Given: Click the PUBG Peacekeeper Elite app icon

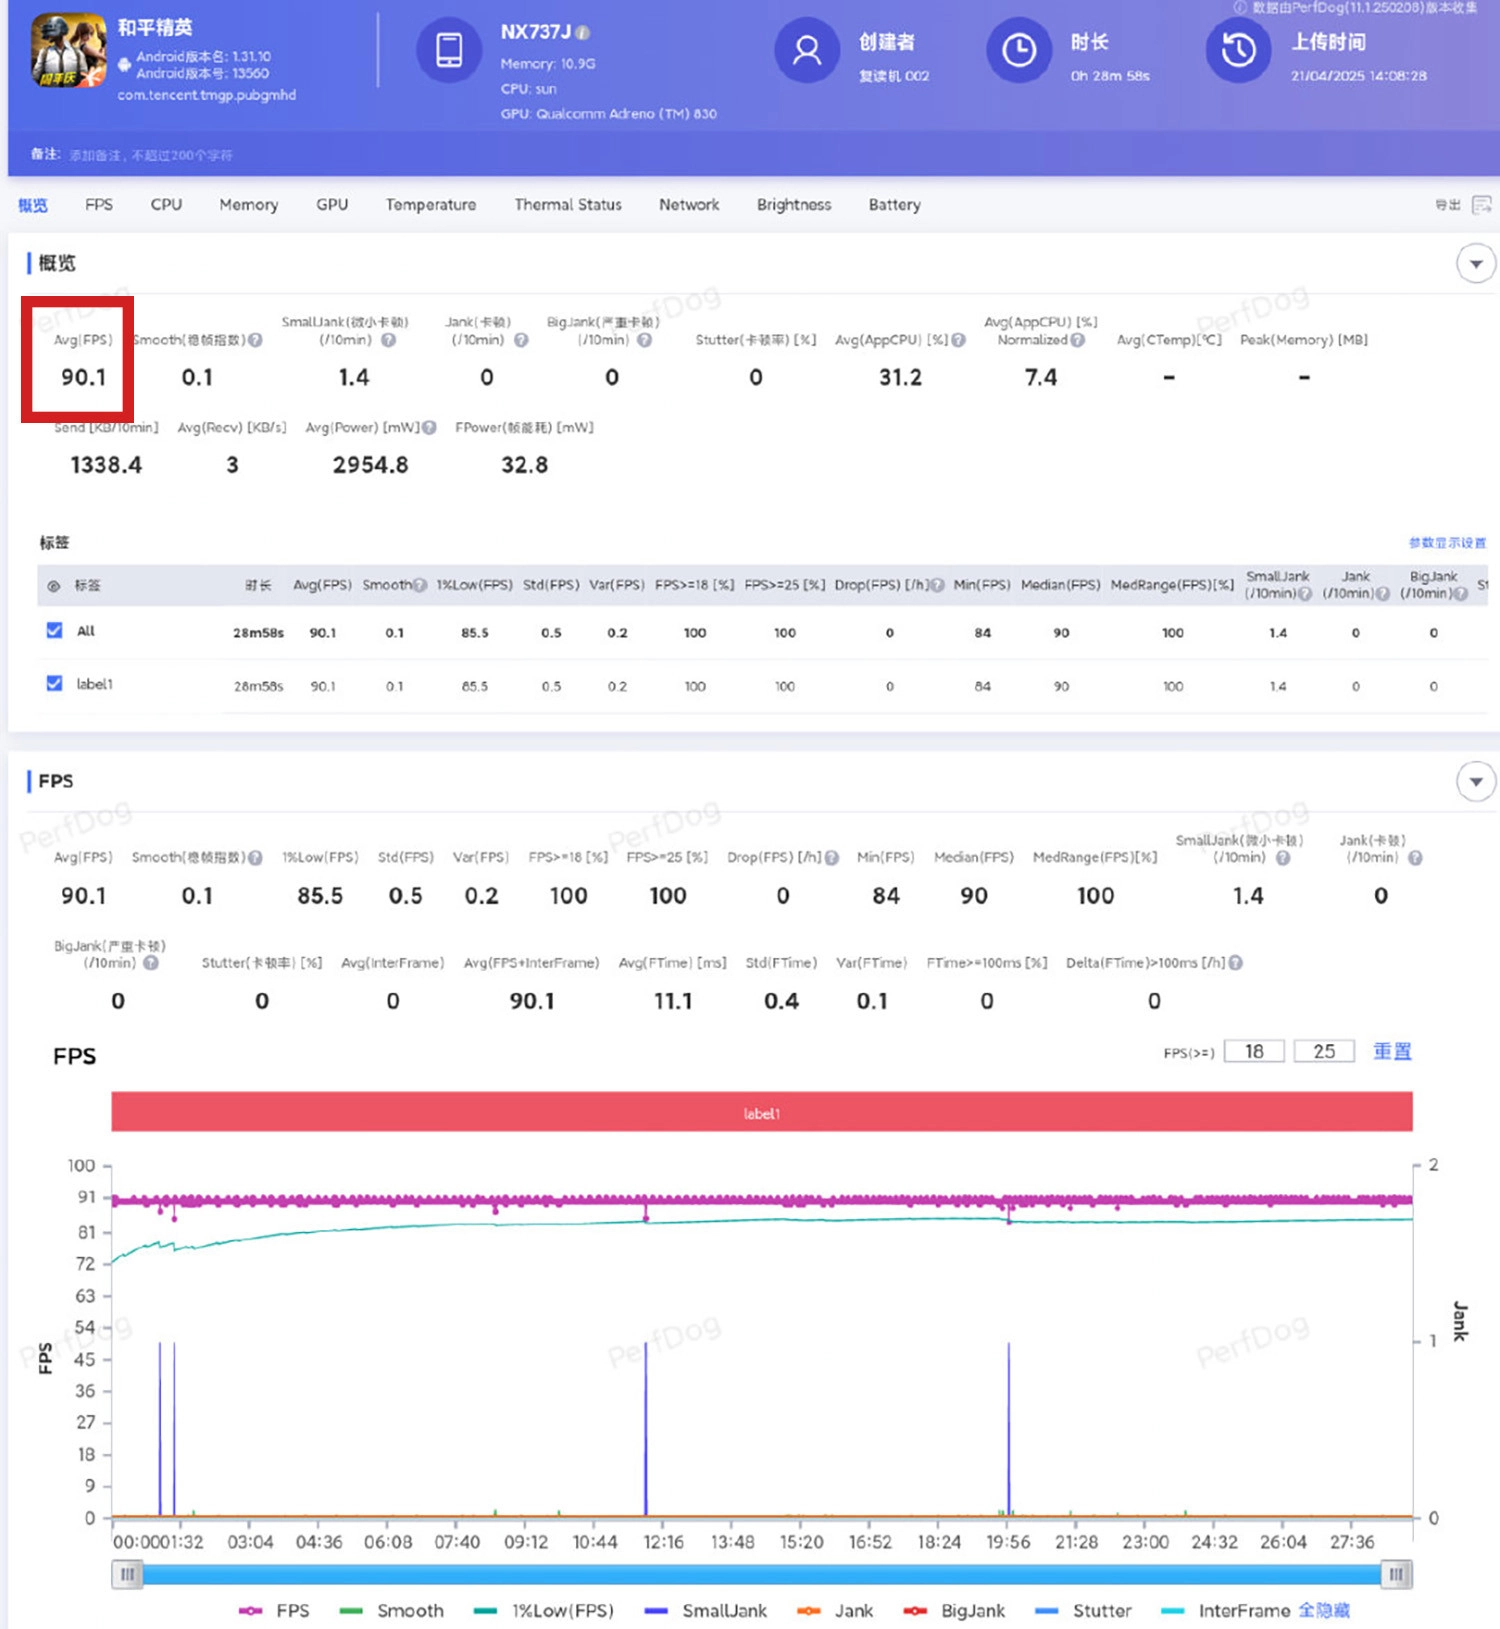Looking at the screenshot, I should [68, 50].
